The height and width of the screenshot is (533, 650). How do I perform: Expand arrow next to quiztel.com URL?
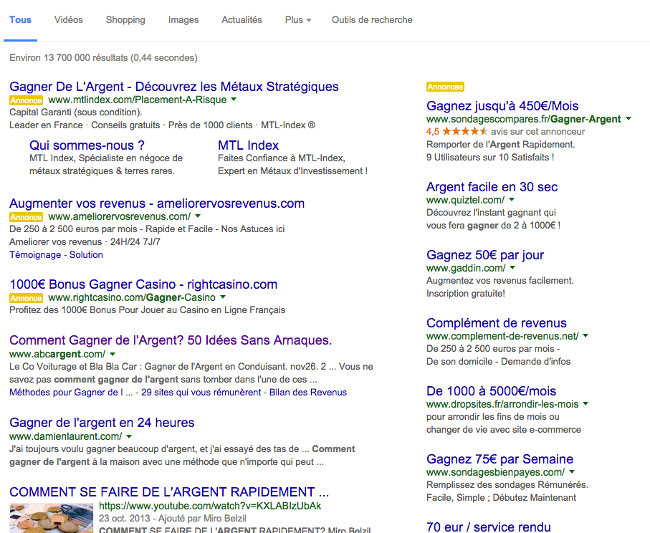tap(512, 199)
